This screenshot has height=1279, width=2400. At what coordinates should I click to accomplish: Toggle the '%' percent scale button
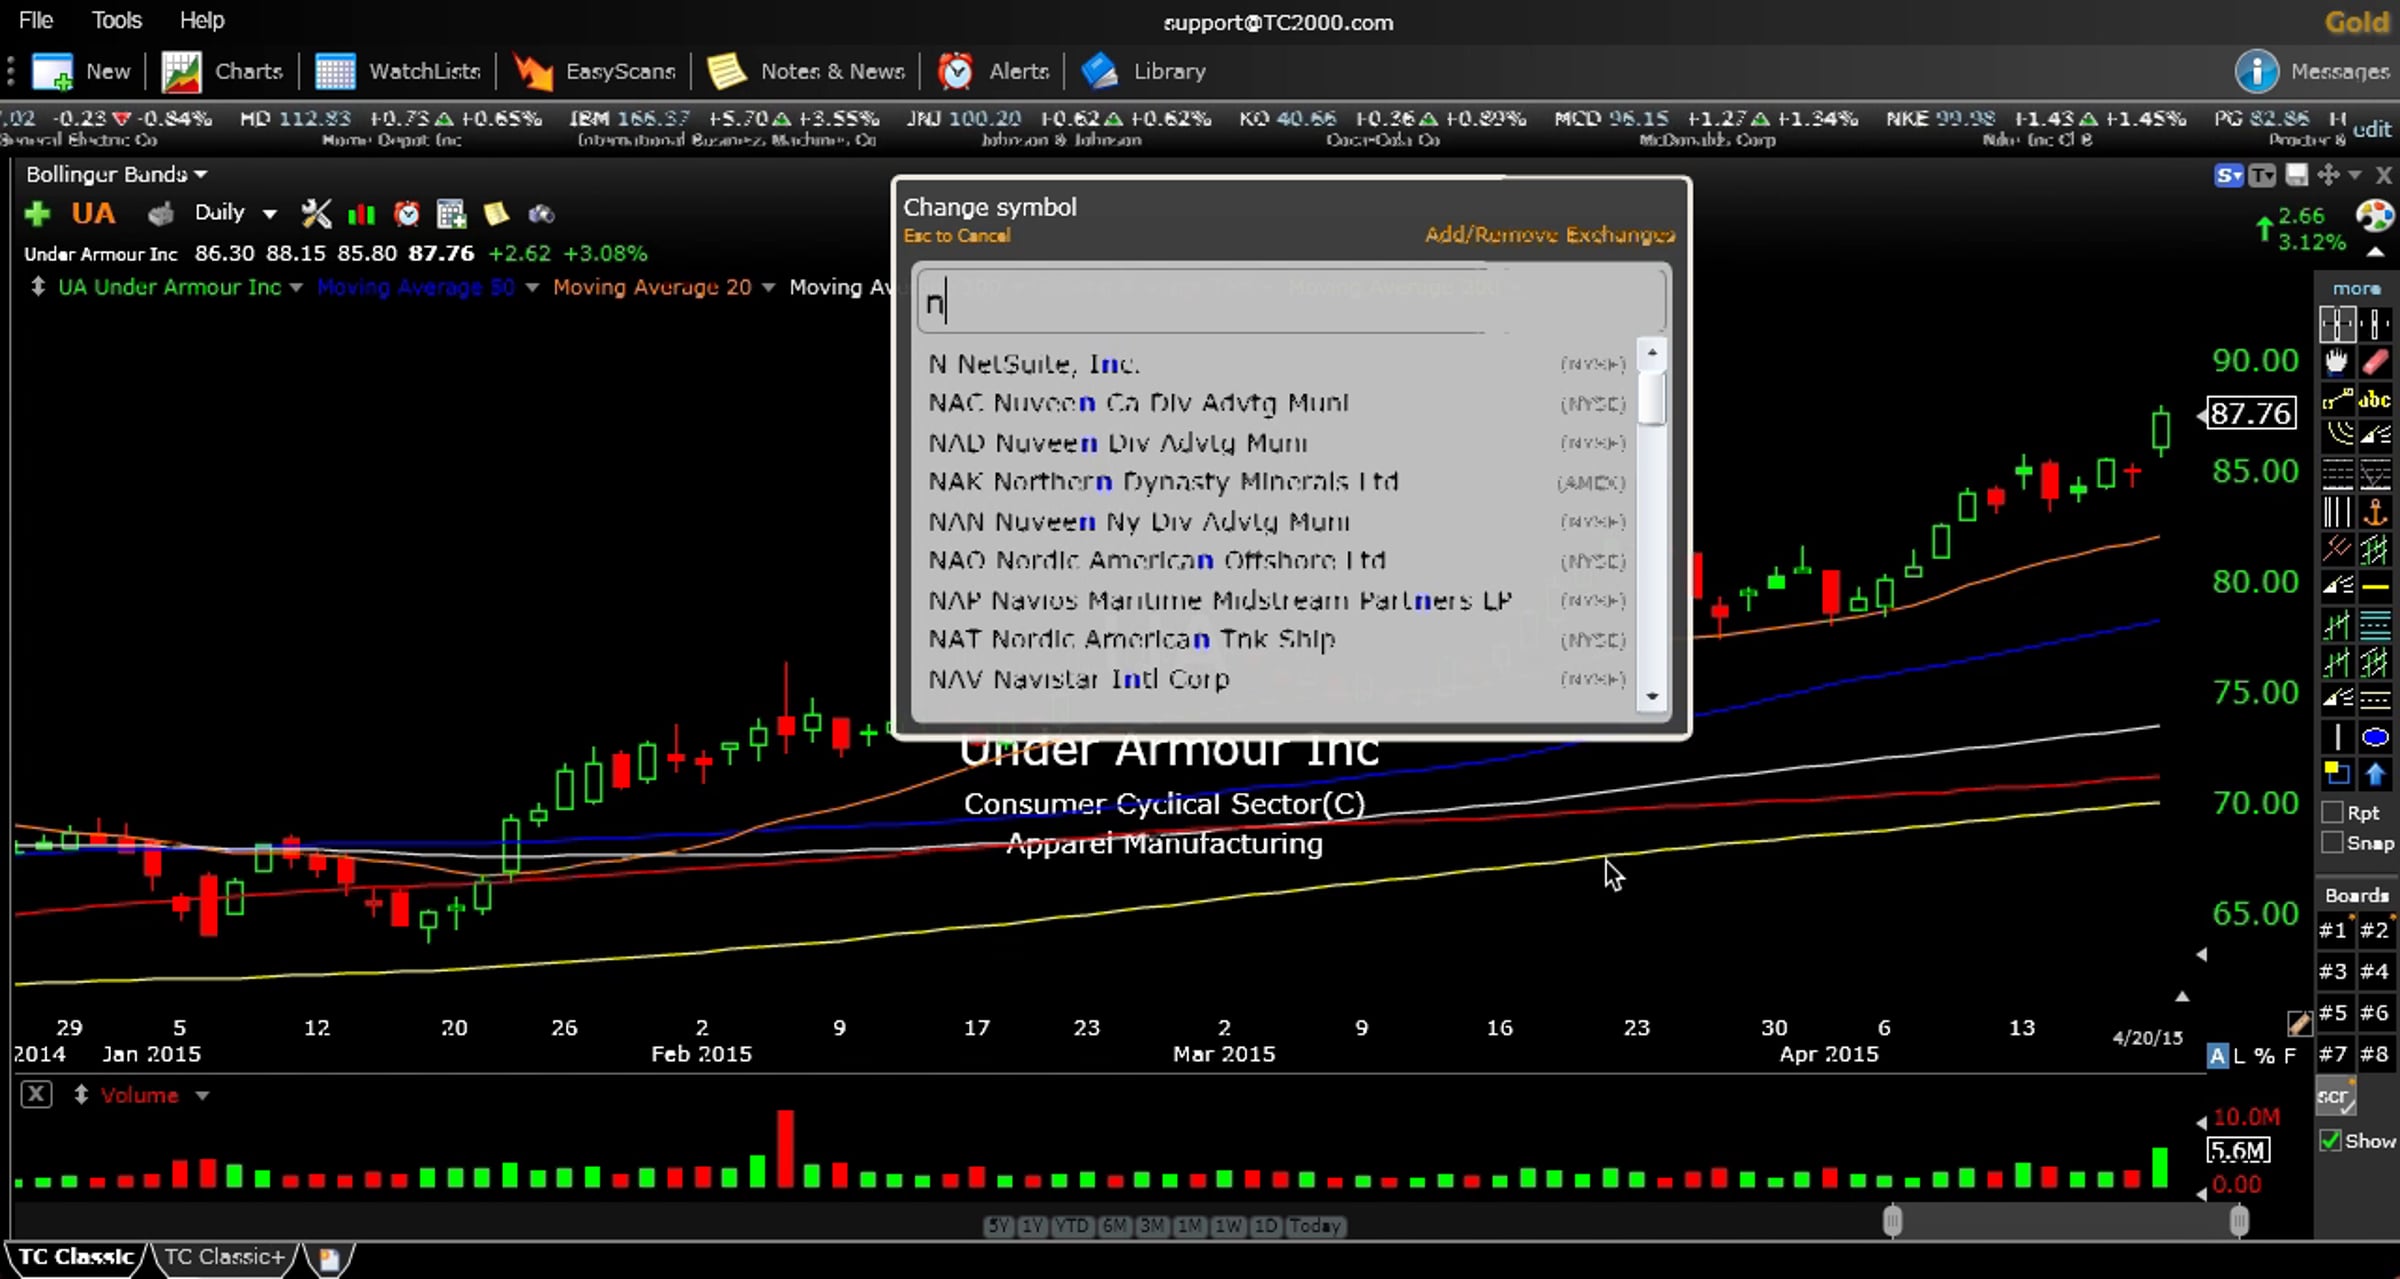pos(2264,1055)
